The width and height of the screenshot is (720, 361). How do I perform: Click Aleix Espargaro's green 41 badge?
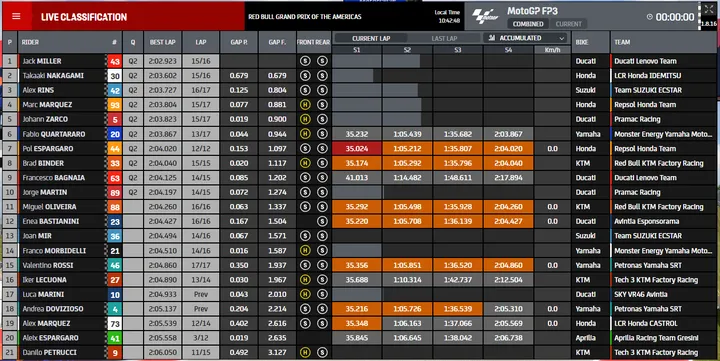[x=114, y=338]
